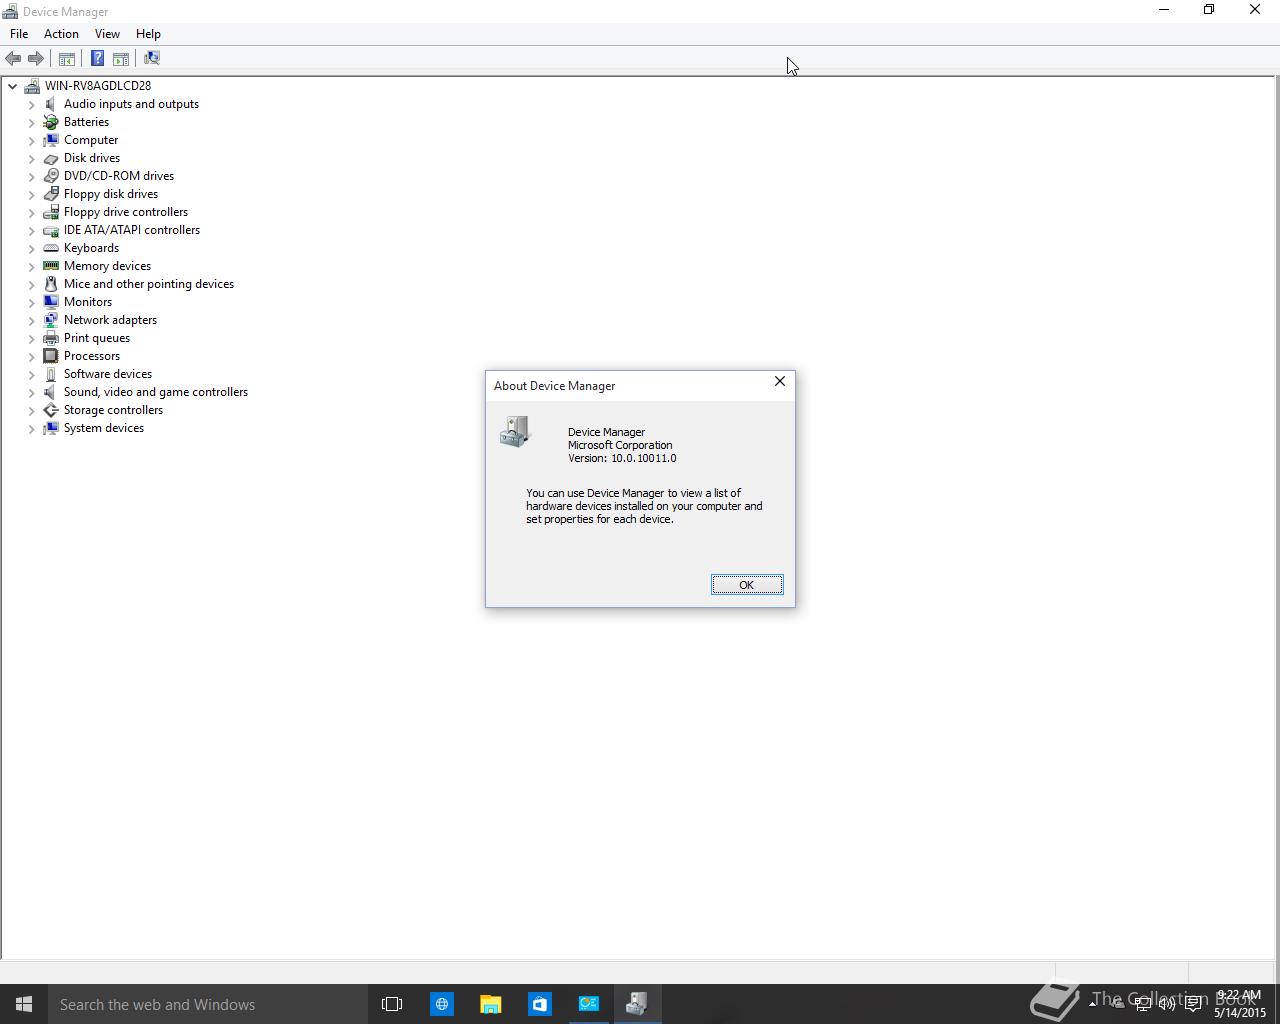1280x1024 pixels.
Task: Click the Forward arrow toolbar icon
Action: click(36, 58)
